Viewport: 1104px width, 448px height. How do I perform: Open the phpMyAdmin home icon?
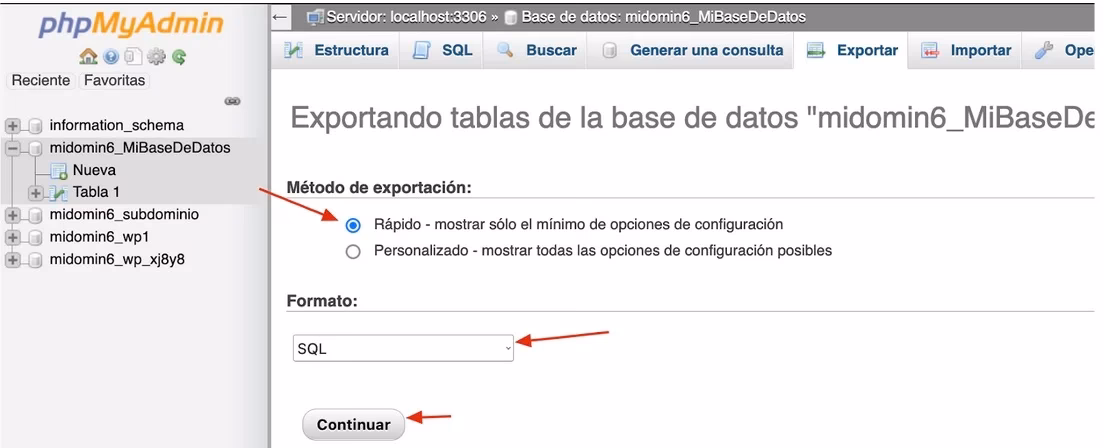88,56
